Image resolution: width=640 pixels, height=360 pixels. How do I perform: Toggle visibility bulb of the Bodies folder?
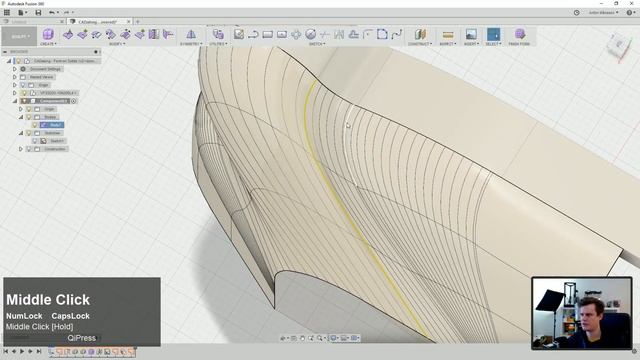(29, 117)
